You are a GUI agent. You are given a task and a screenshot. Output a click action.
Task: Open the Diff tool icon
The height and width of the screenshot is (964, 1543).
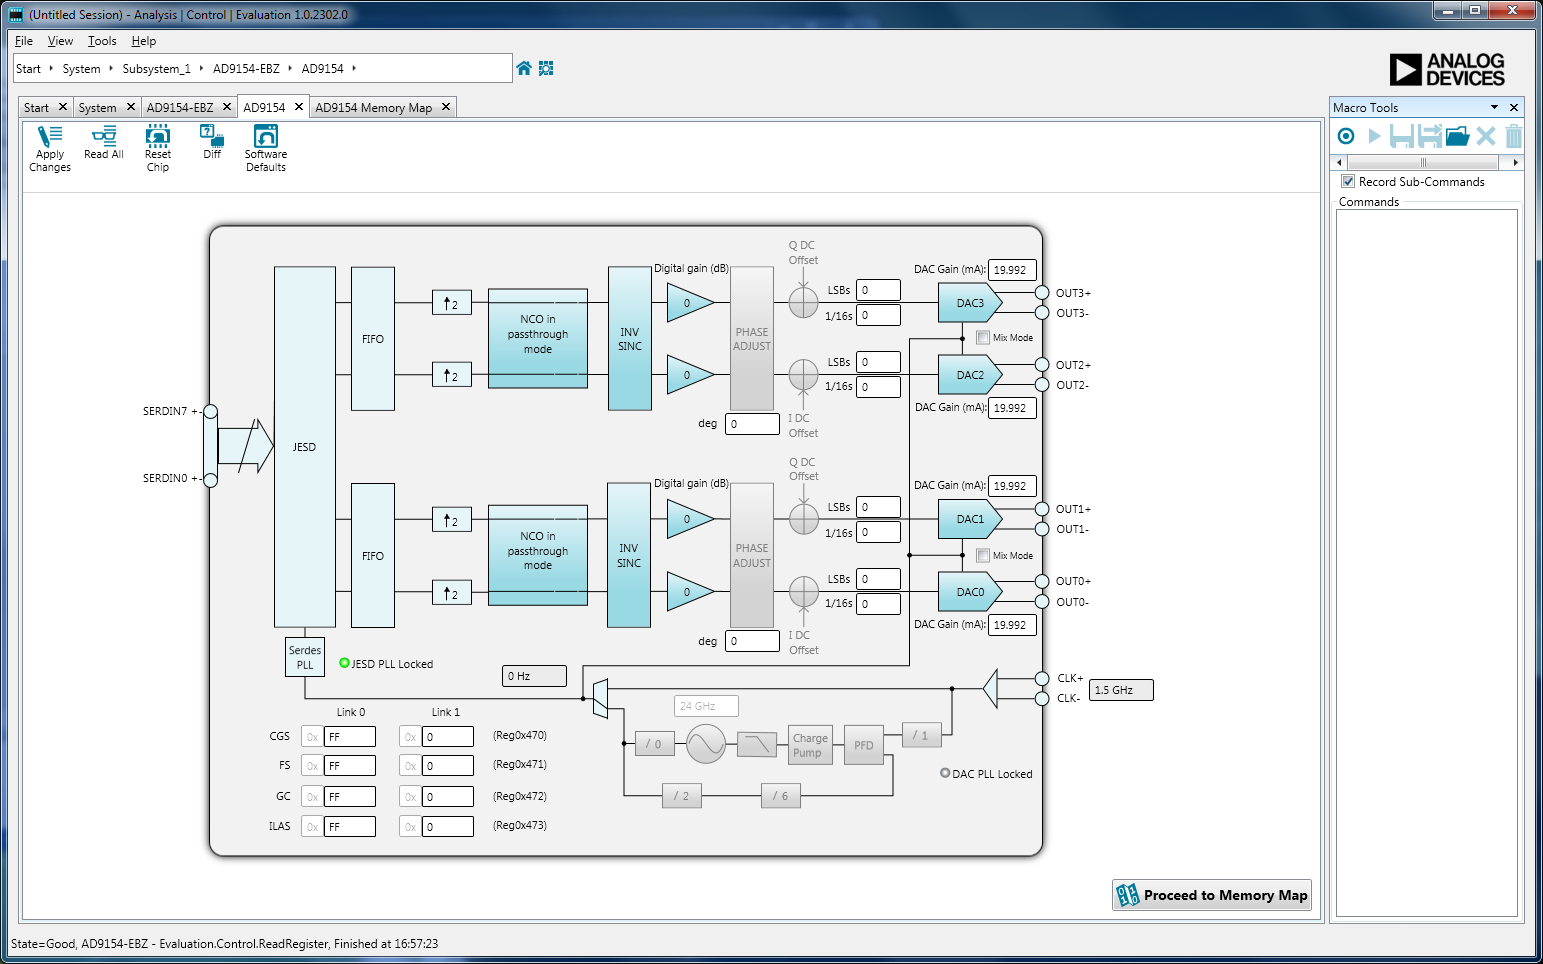(212, 137)
